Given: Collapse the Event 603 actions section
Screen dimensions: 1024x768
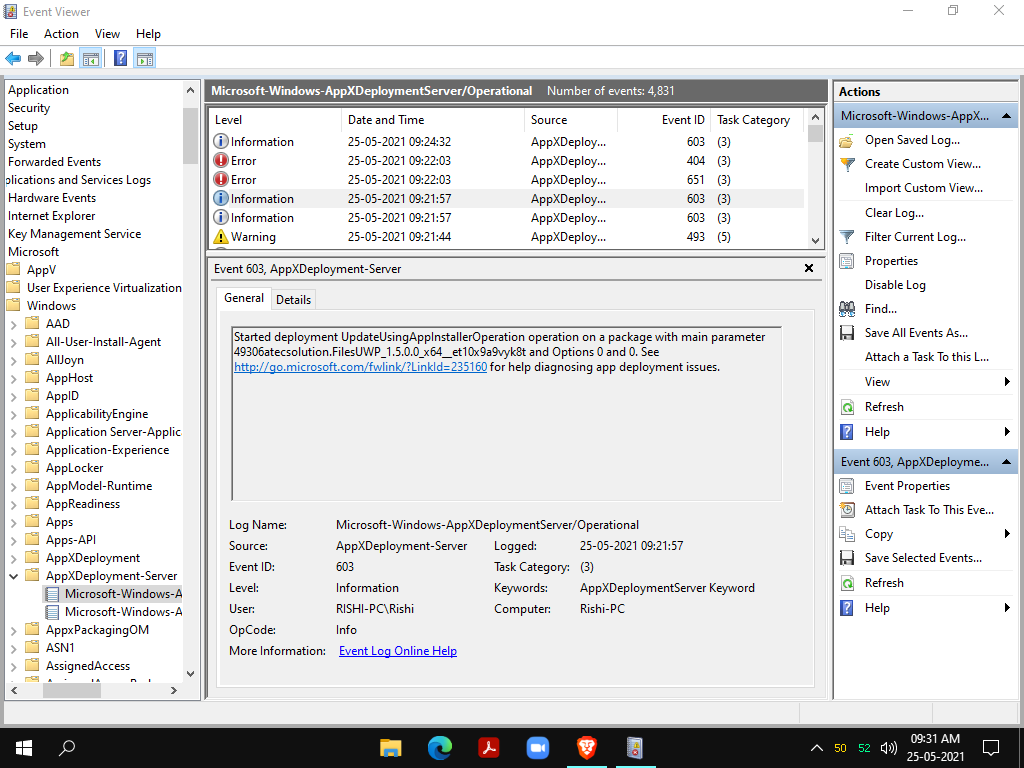Looking at the screenshot, I should coord(1009,461).
